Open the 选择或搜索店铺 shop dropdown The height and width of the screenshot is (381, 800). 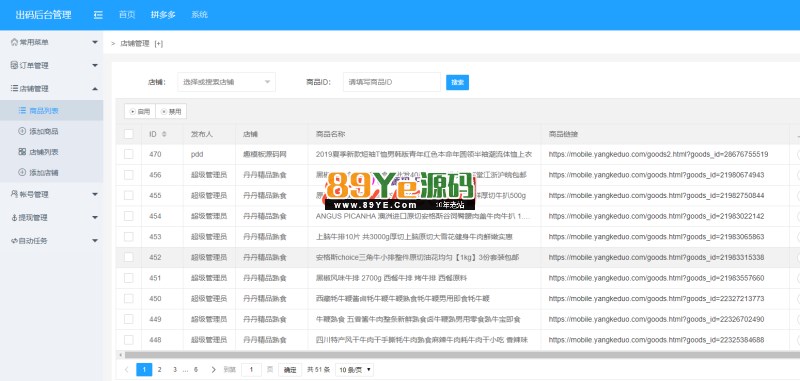pos(227,82)
